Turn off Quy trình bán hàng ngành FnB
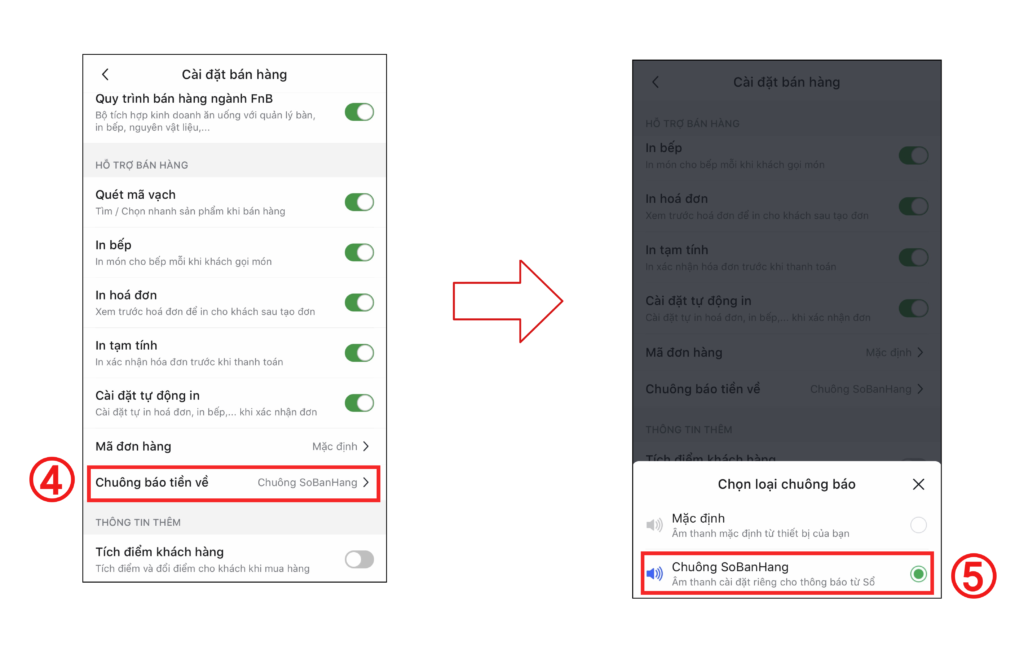This screenshot has height=645, width=1024. 359,112
